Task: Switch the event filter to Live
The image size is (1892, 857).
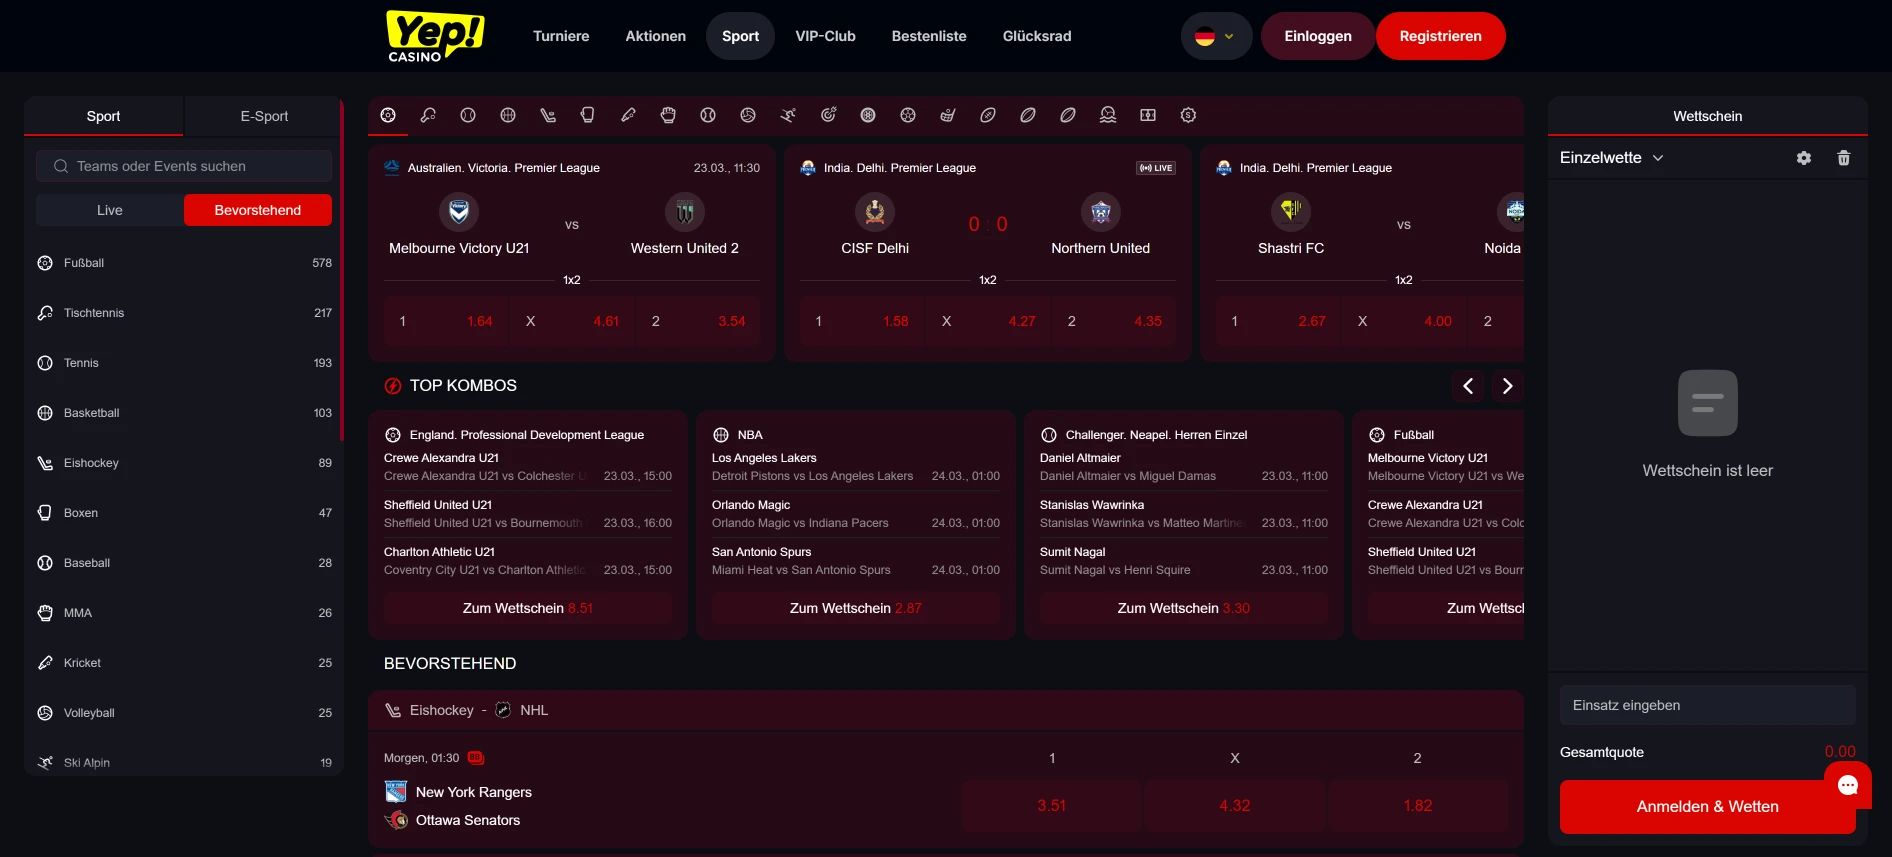Action: pos(110,210)
